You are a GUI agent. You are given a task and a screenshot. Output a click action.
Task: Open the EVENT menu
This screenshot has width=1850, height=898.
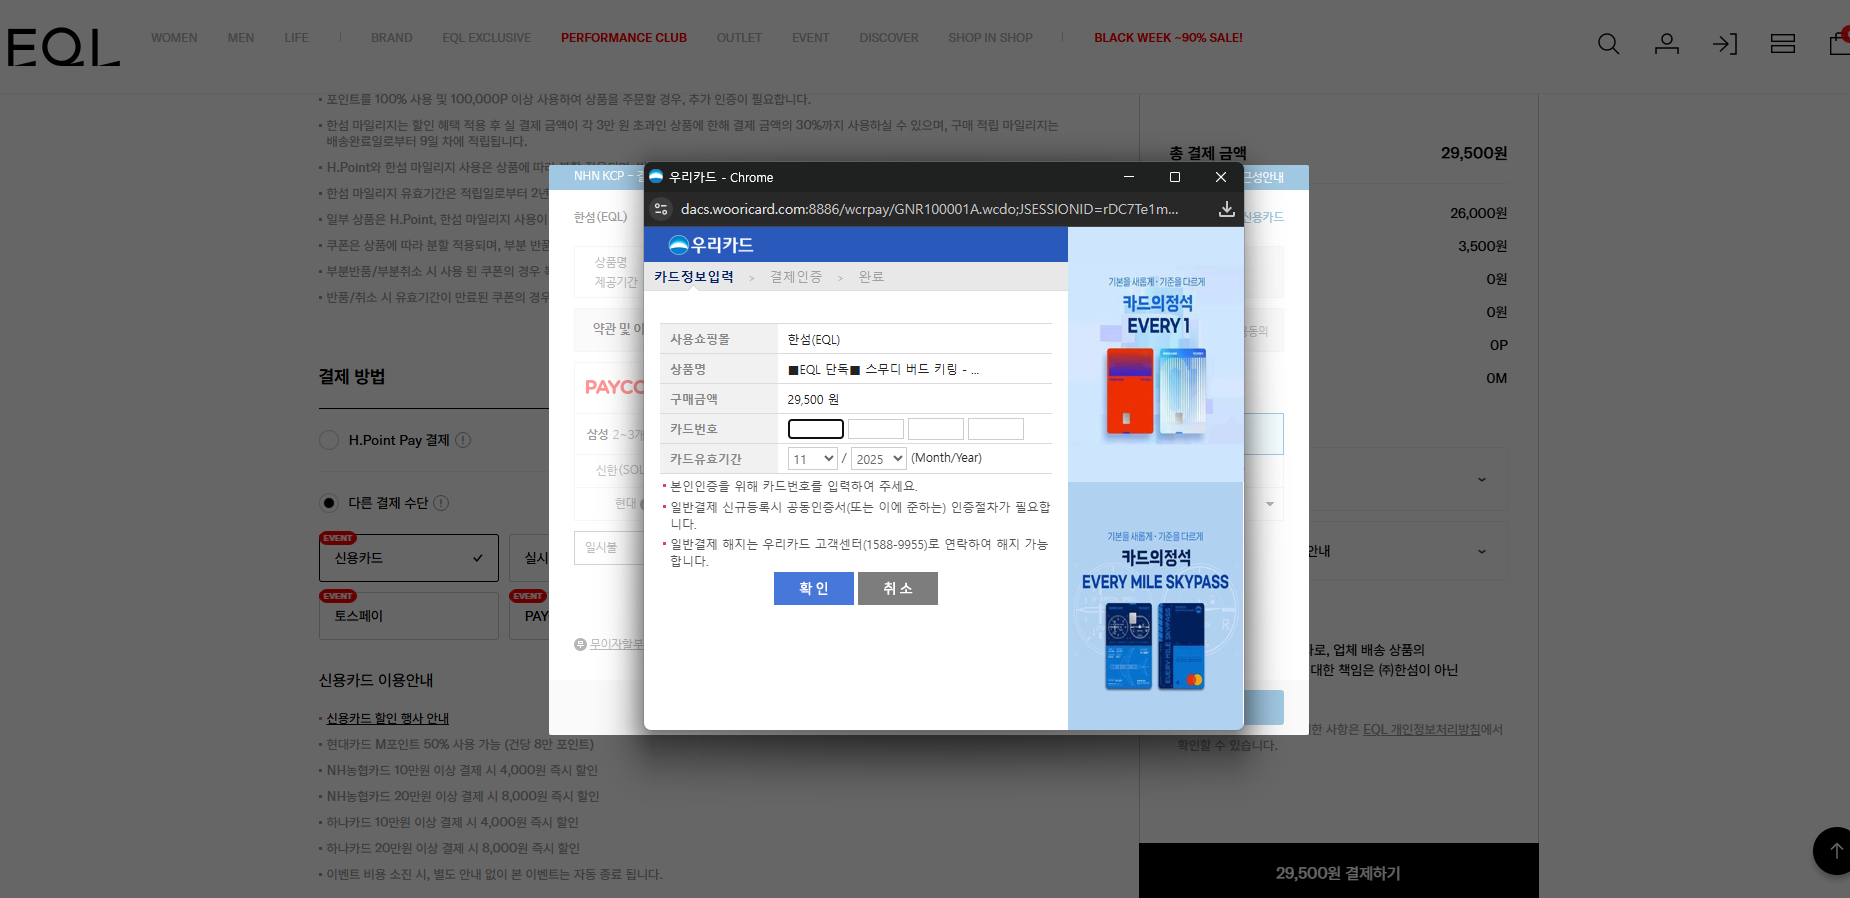click(811, 38)
